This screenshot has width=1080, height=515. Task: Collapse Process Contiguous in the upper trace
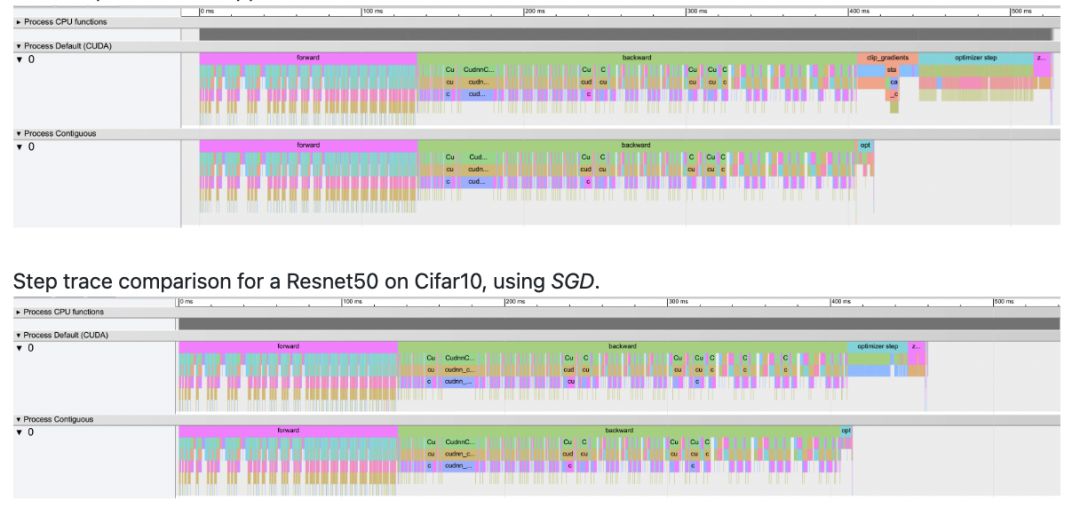tap(19, 134)
